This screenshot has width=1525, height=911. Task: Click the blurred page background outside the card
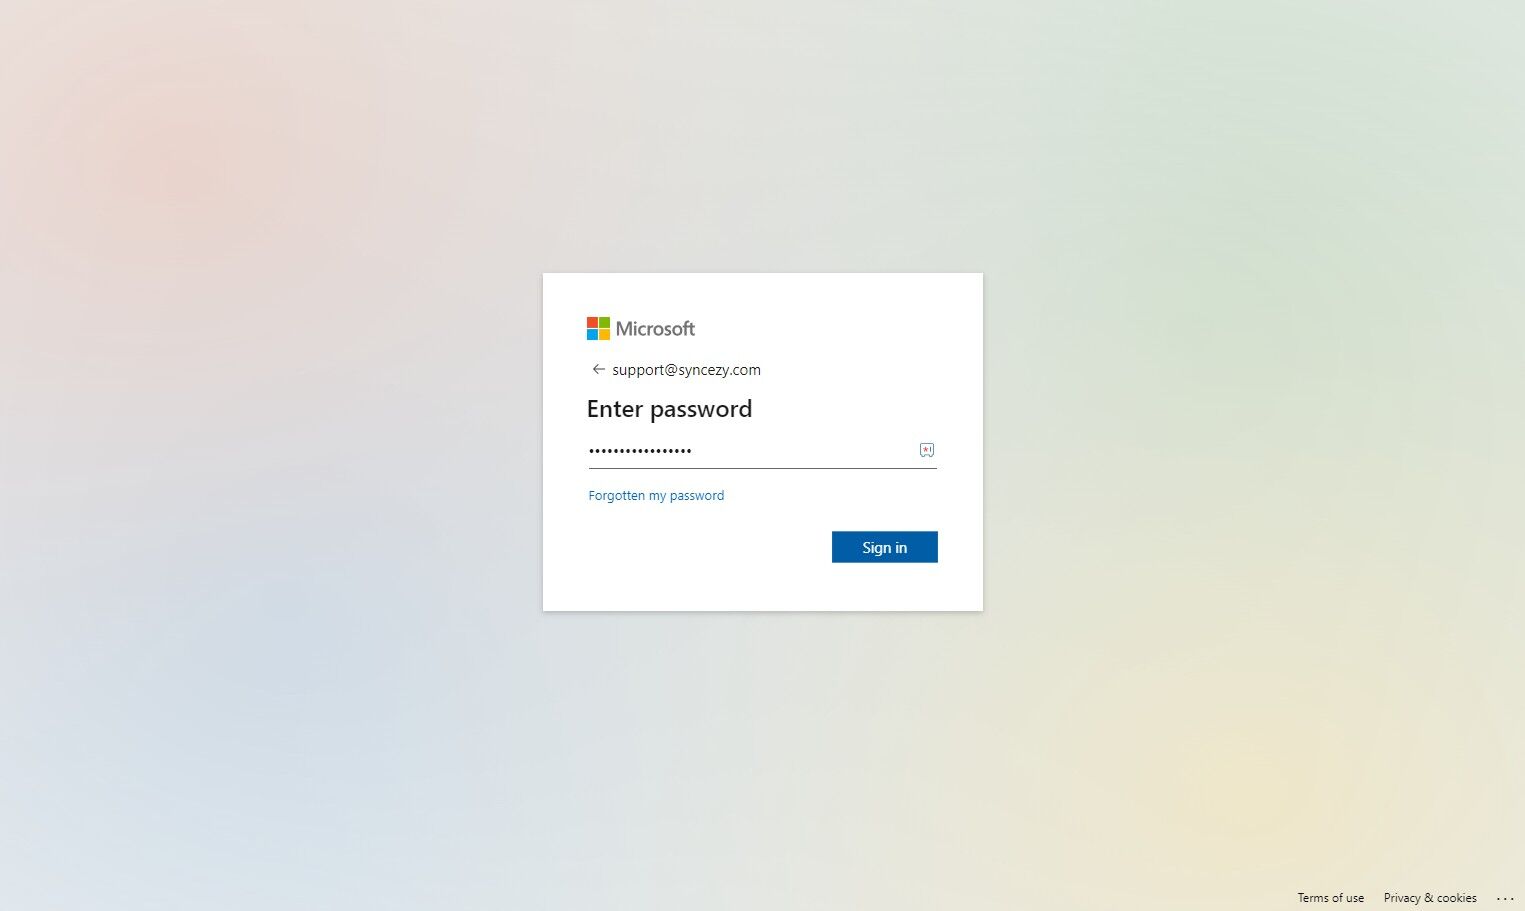(x=270, y=450)
